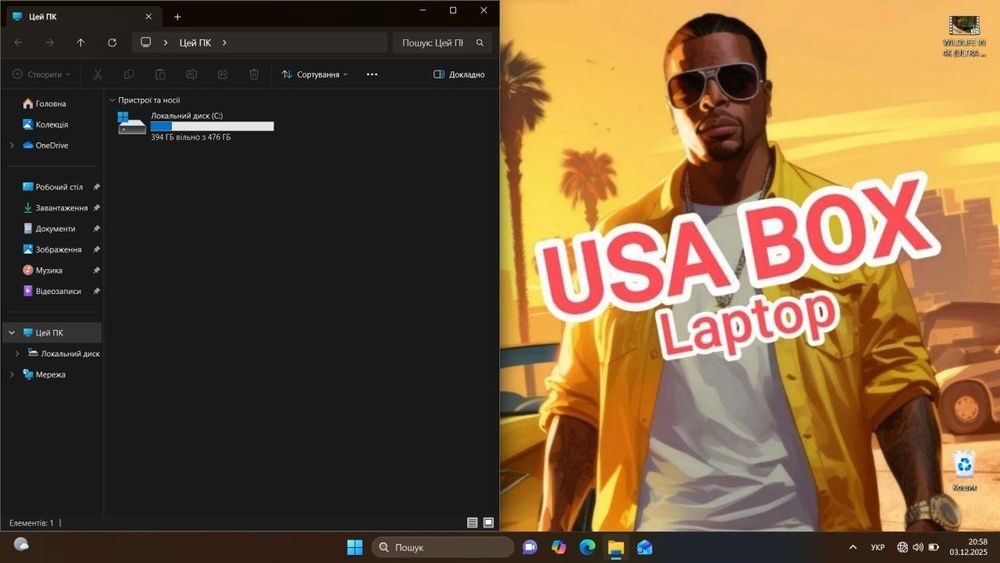Click the Share icon in the toolbar
The image size is (1000, 563).
point(223,75)
